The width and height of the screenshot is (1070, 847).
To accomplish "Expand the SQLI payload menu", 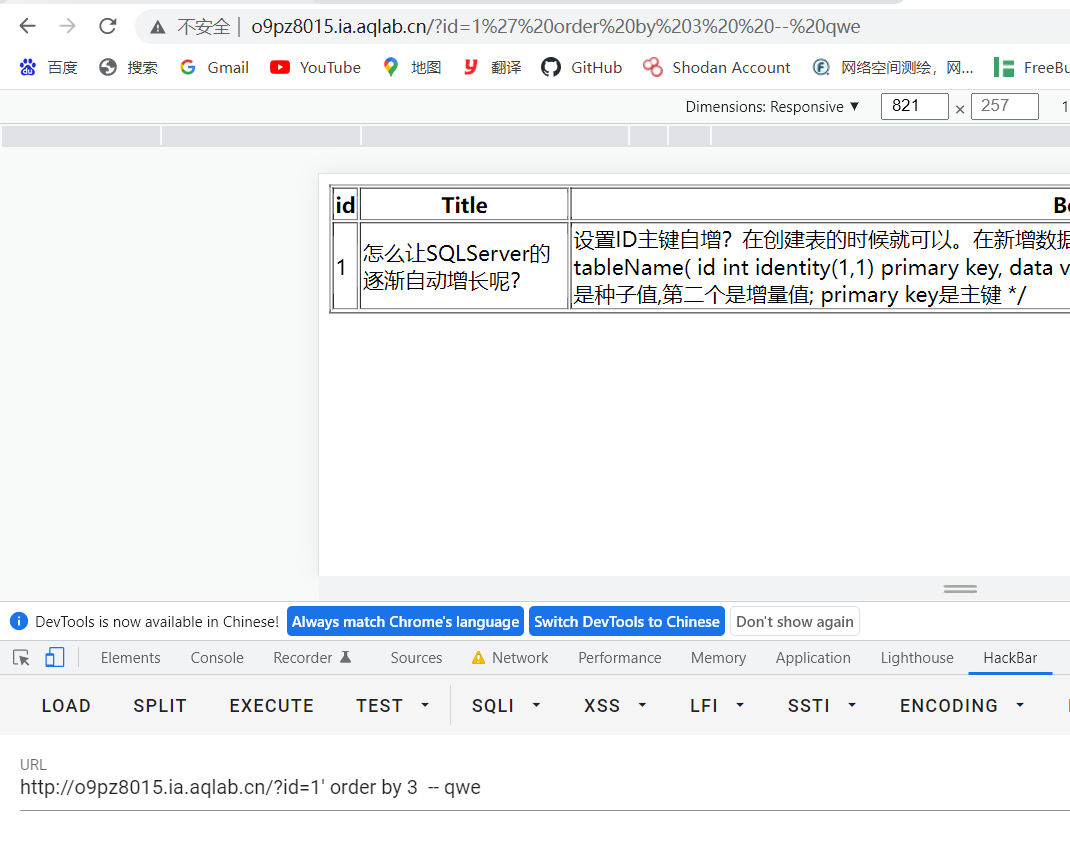I will (x=505, y=705).
